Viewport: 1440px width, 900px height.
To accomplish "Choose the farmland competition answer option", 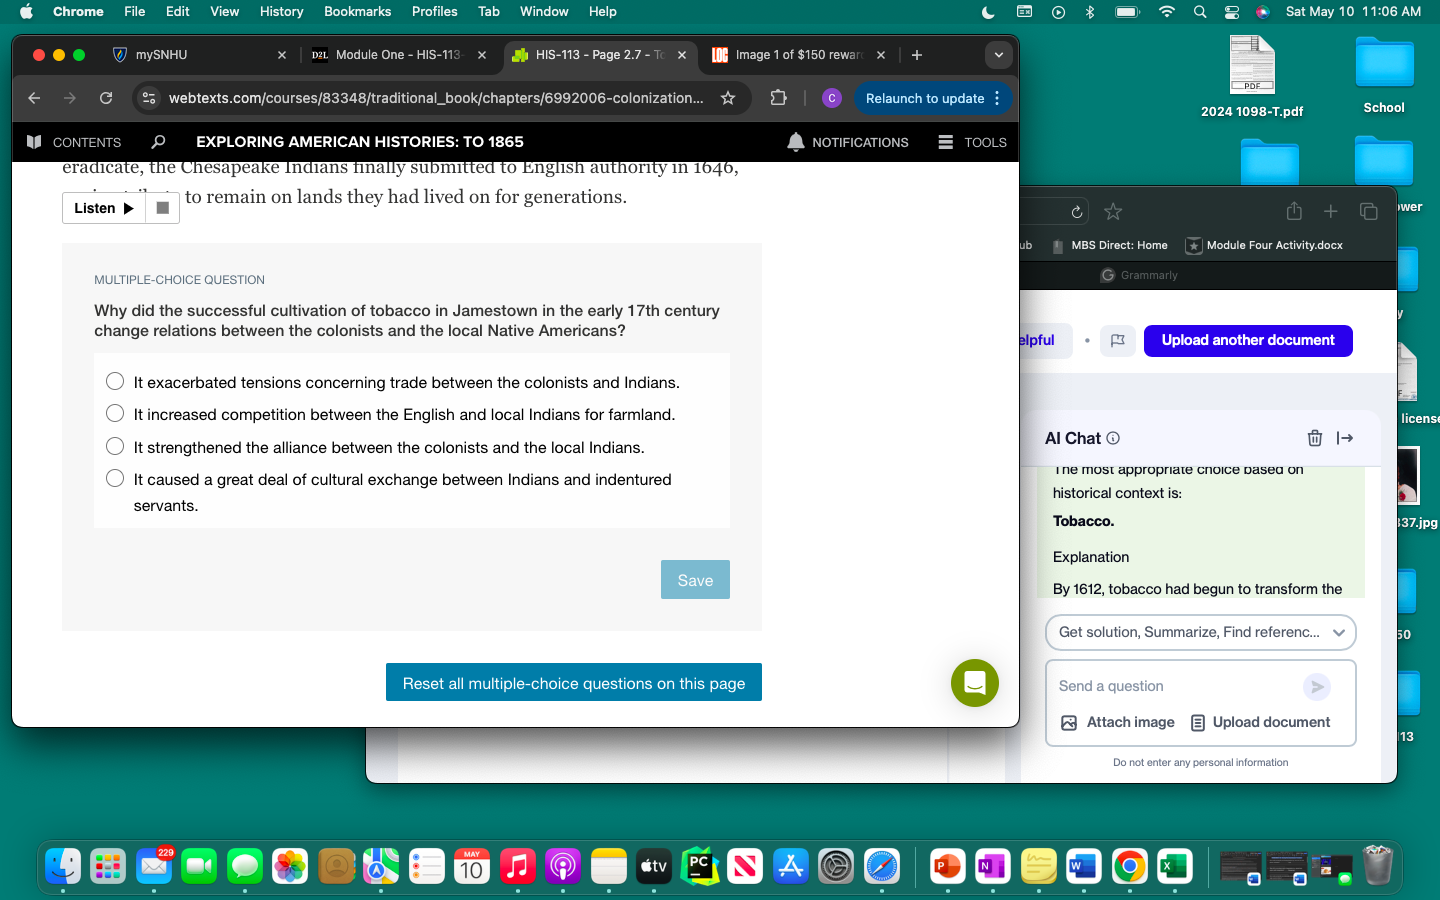I will pyautogui.click(x=115, y=414).
